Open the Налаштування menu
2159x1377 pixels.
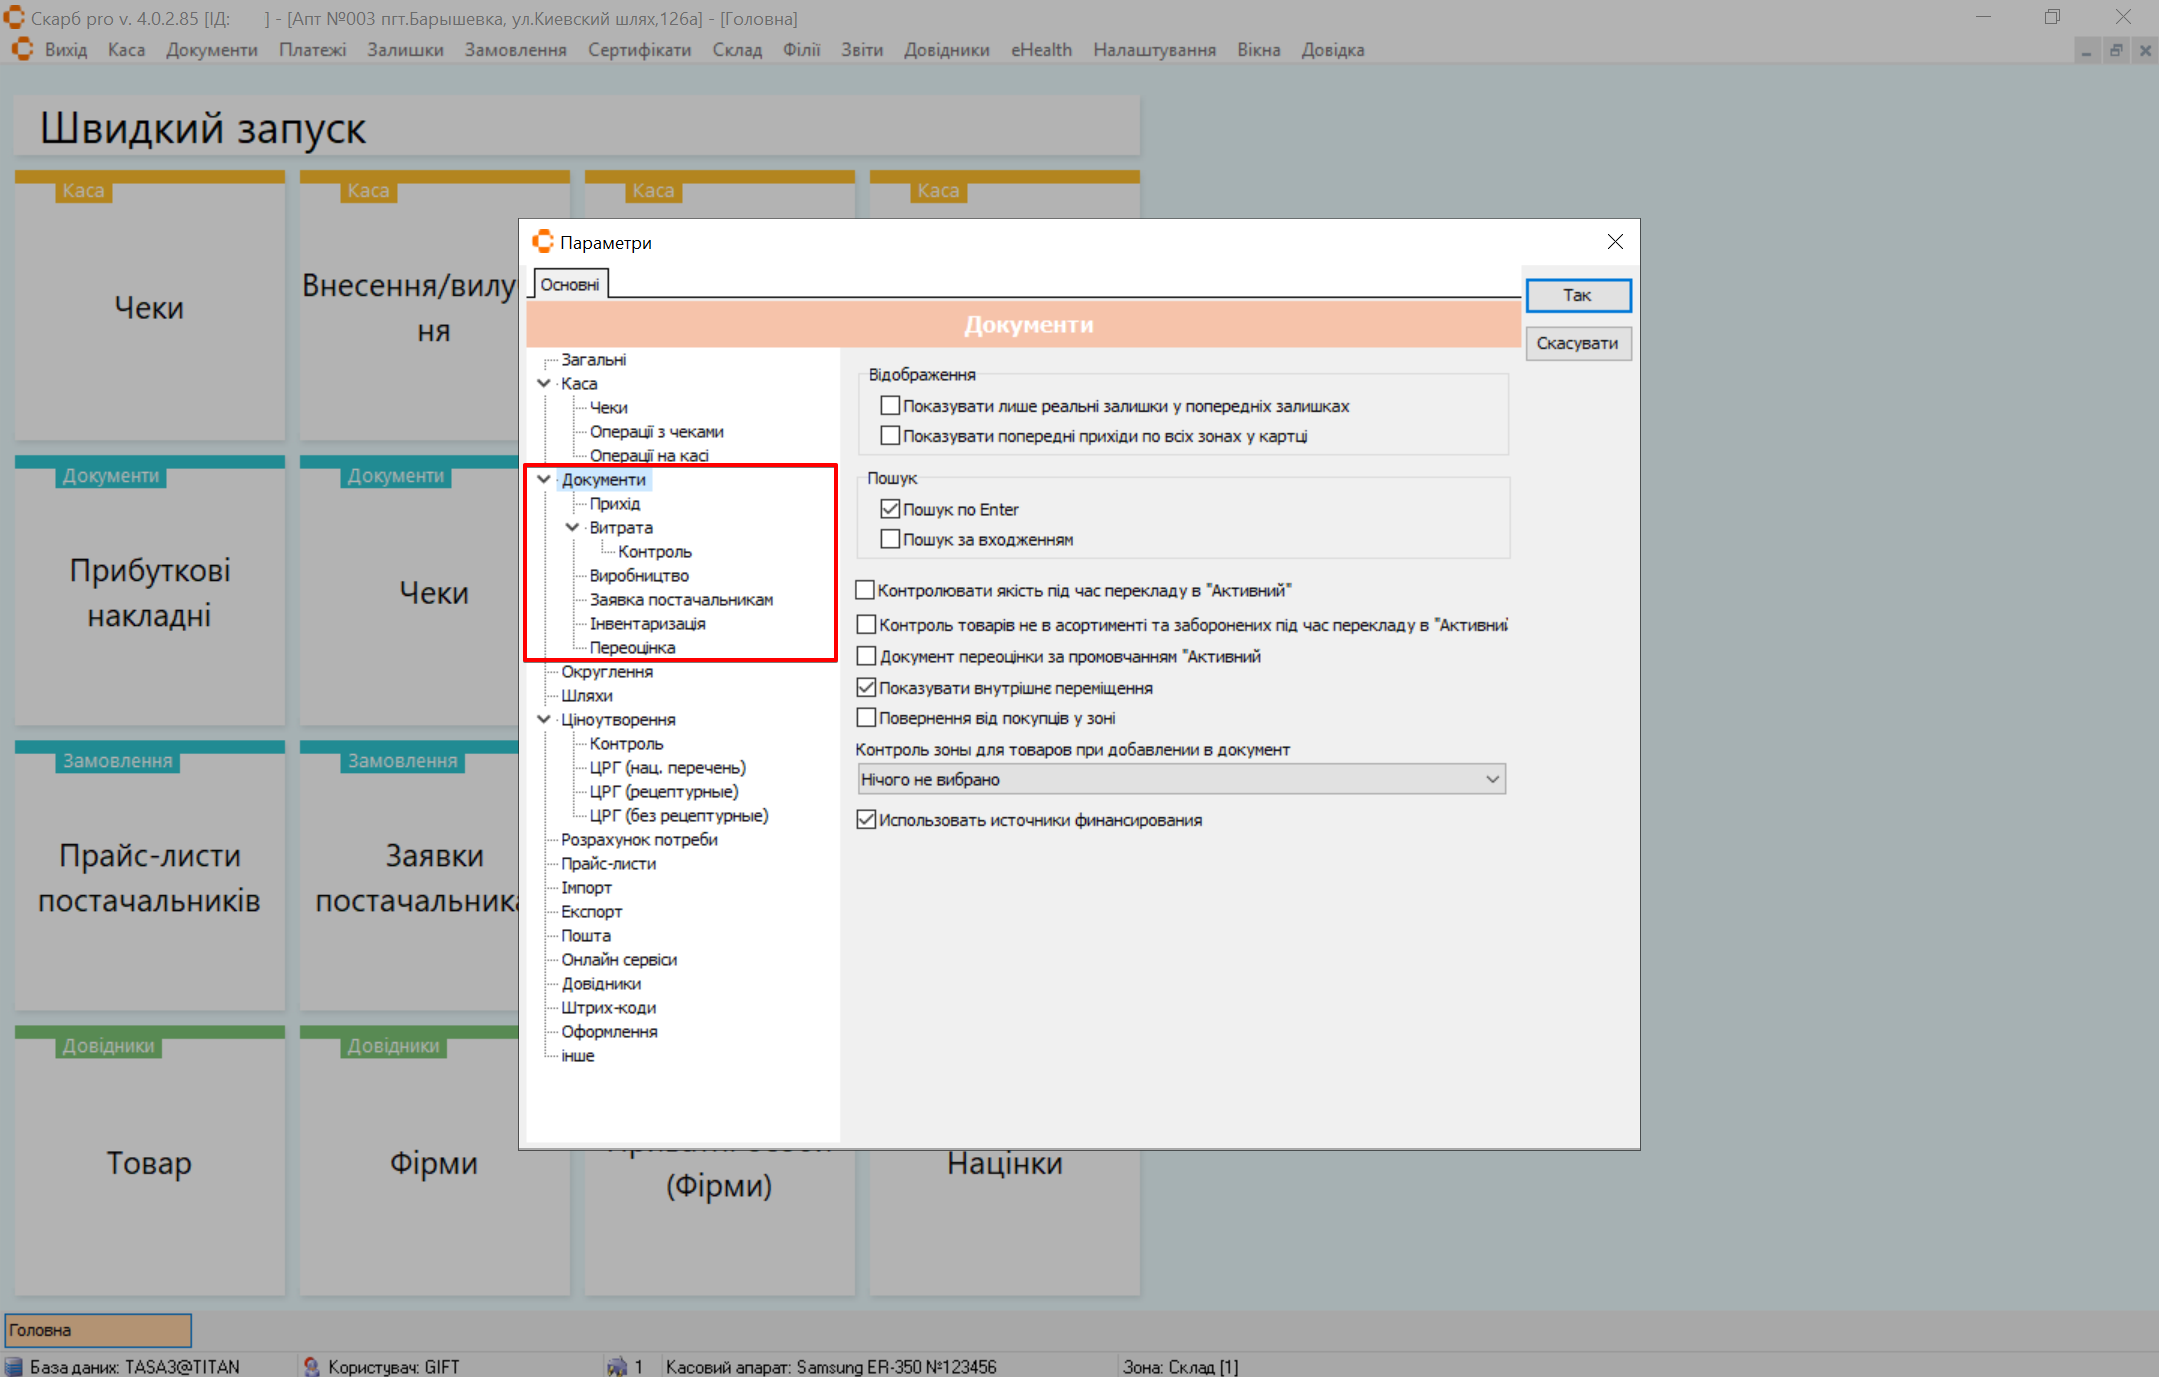(1153, 50)
